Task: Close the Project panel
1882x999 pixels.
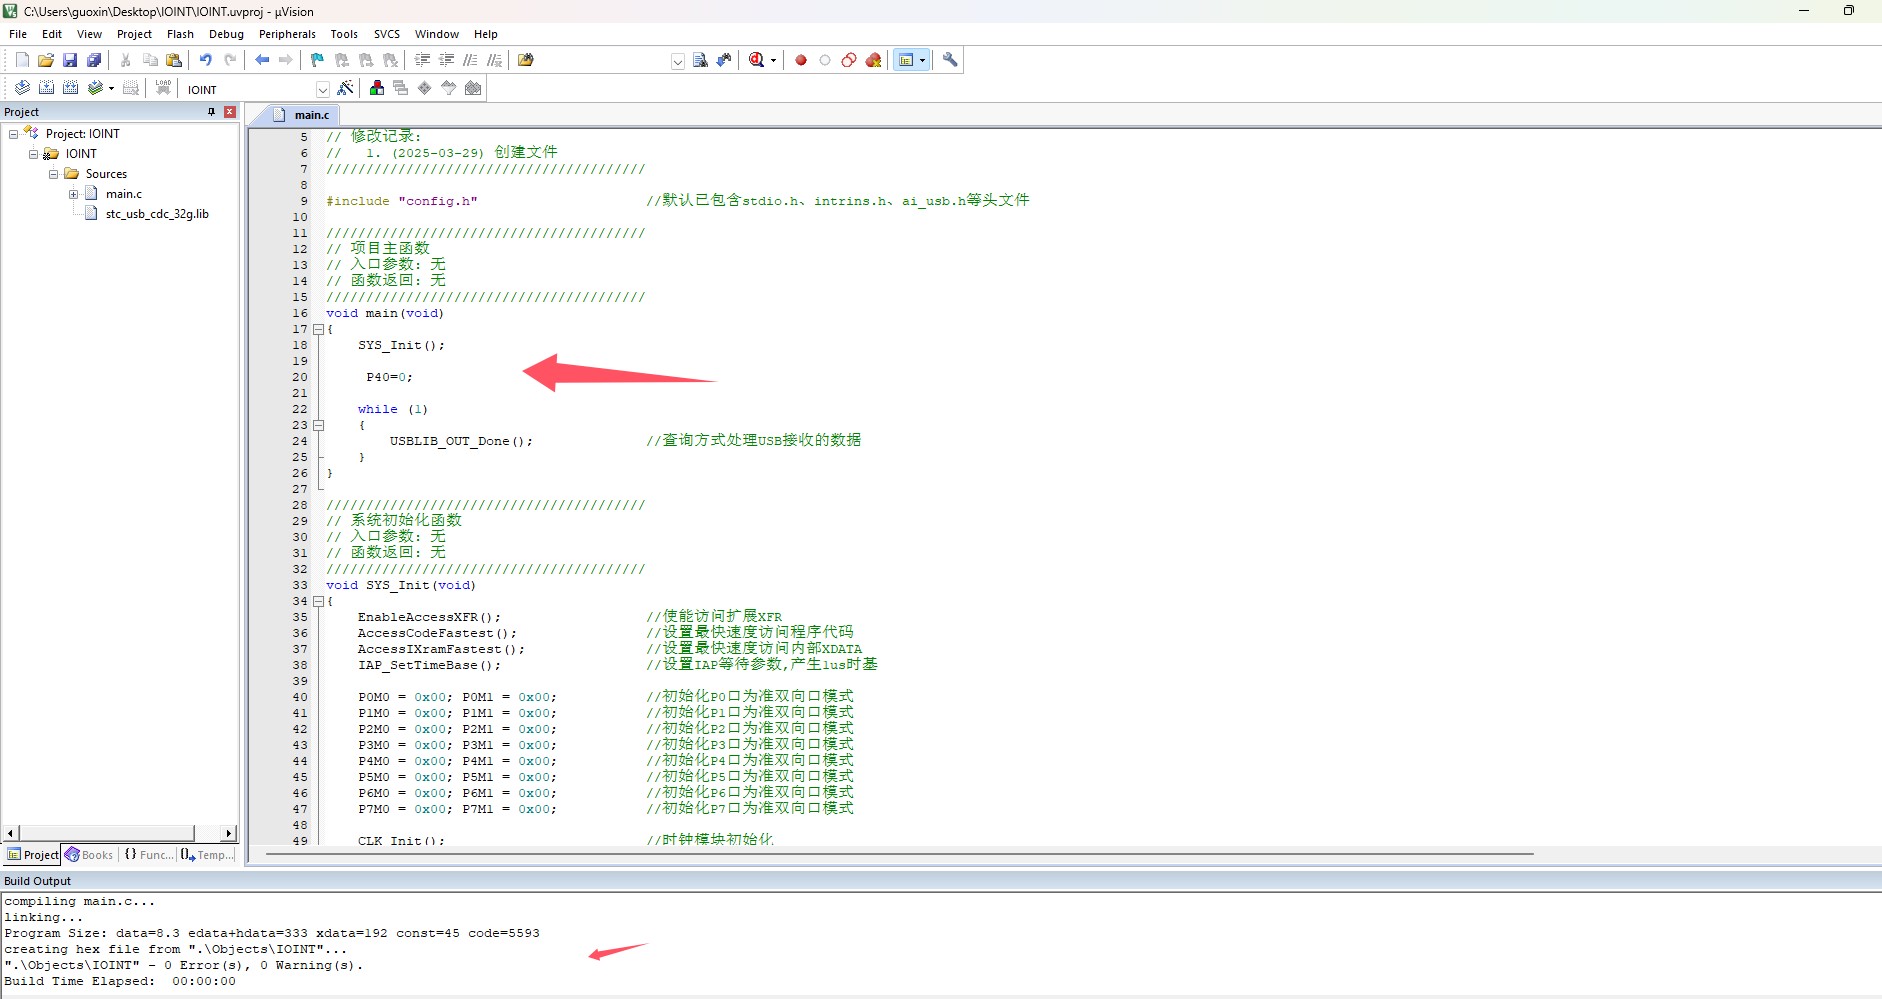Action: click(230, 112)
